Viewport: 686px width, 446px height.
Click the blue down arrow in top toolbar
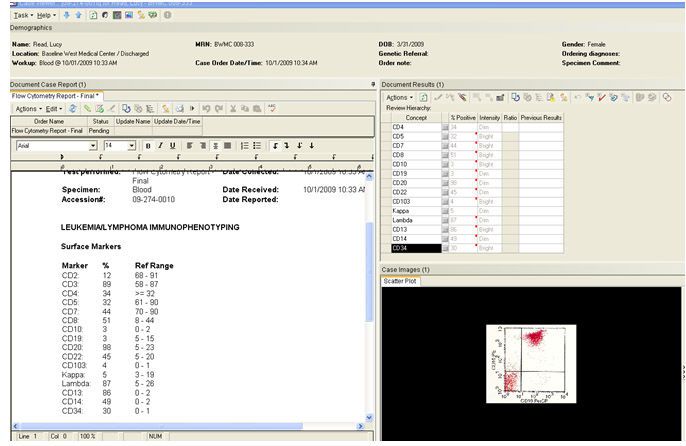[67, 16]
